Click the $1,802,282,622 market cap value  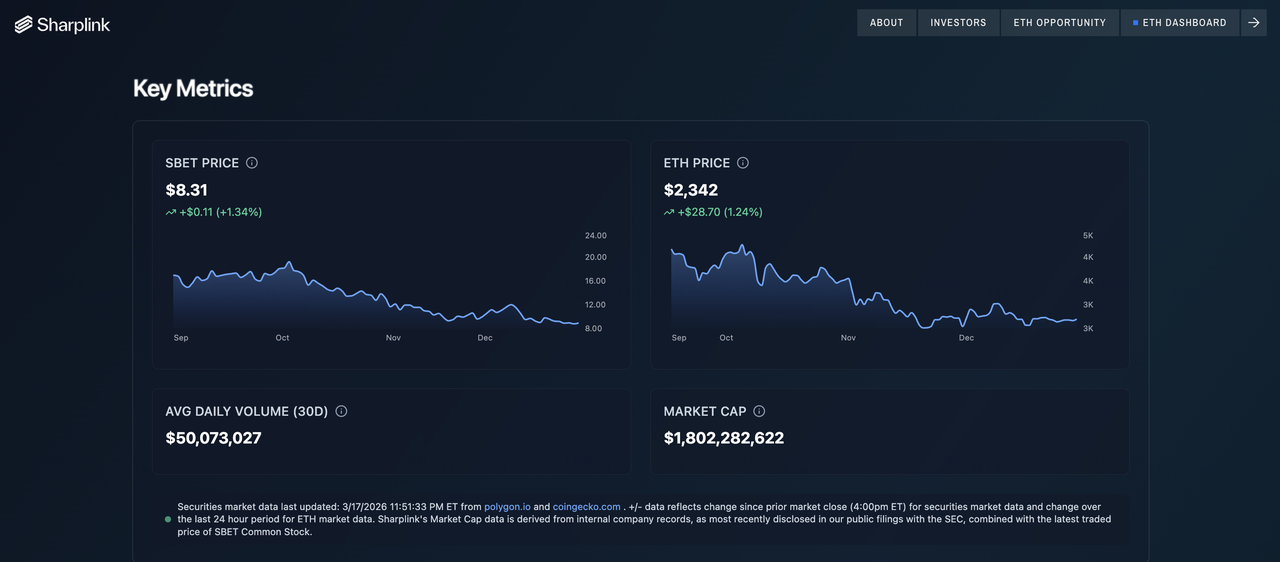[724, 438]
